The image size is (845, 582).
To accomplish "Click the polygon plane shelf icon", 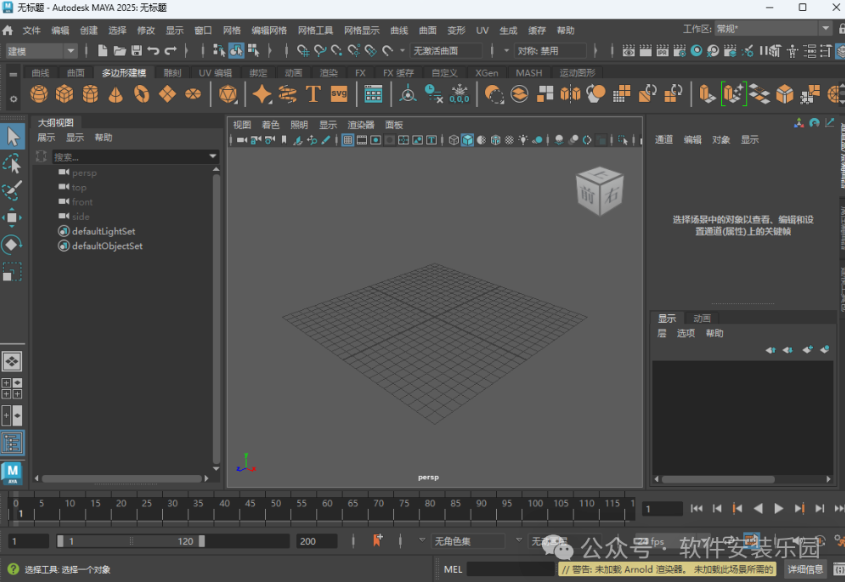I will (x=167, y=94).
